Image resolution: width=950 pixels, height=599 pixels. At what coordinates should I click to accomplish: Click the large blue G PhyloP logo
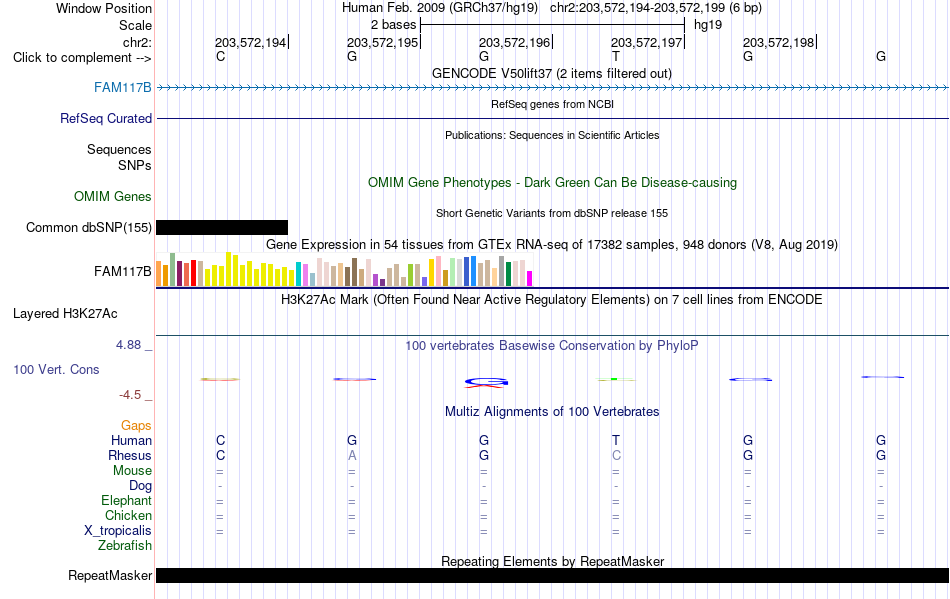point(487,382)
